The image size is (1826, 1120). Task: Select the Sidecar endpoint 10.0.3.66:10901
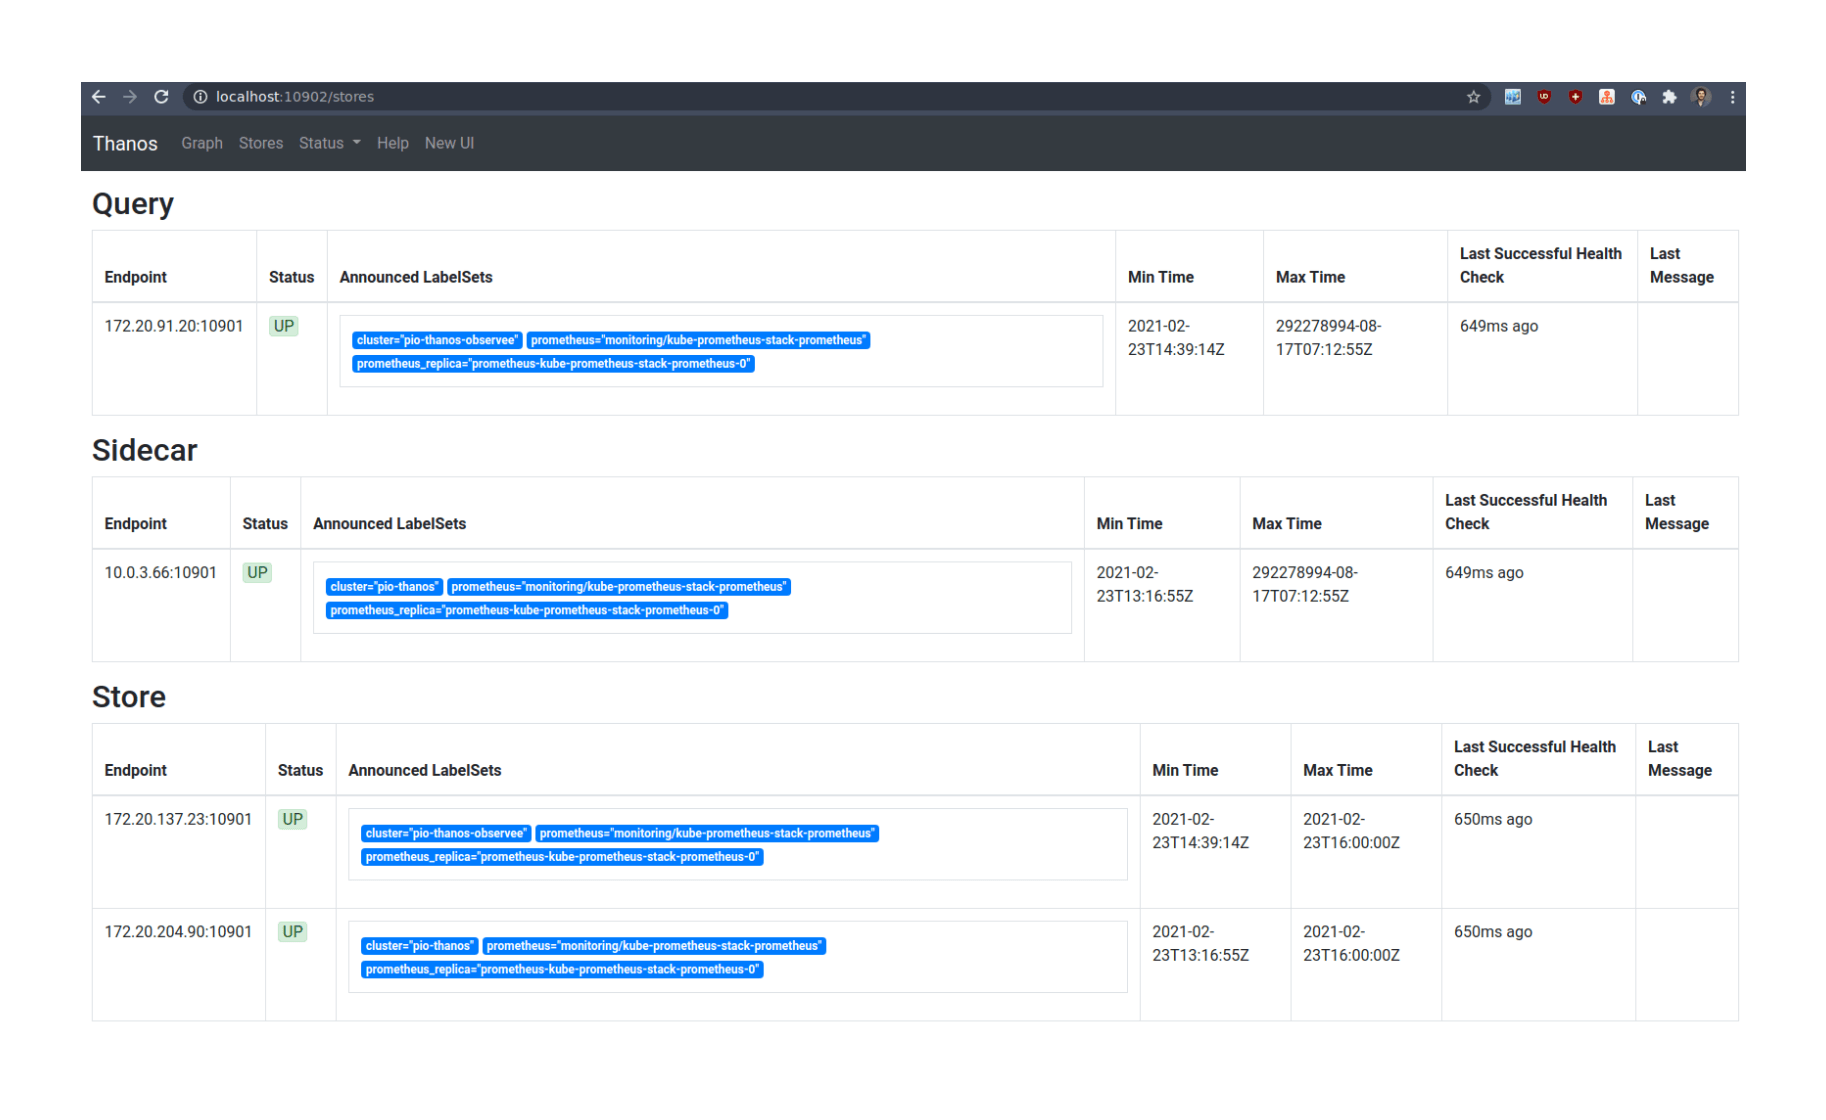point(161,573)
